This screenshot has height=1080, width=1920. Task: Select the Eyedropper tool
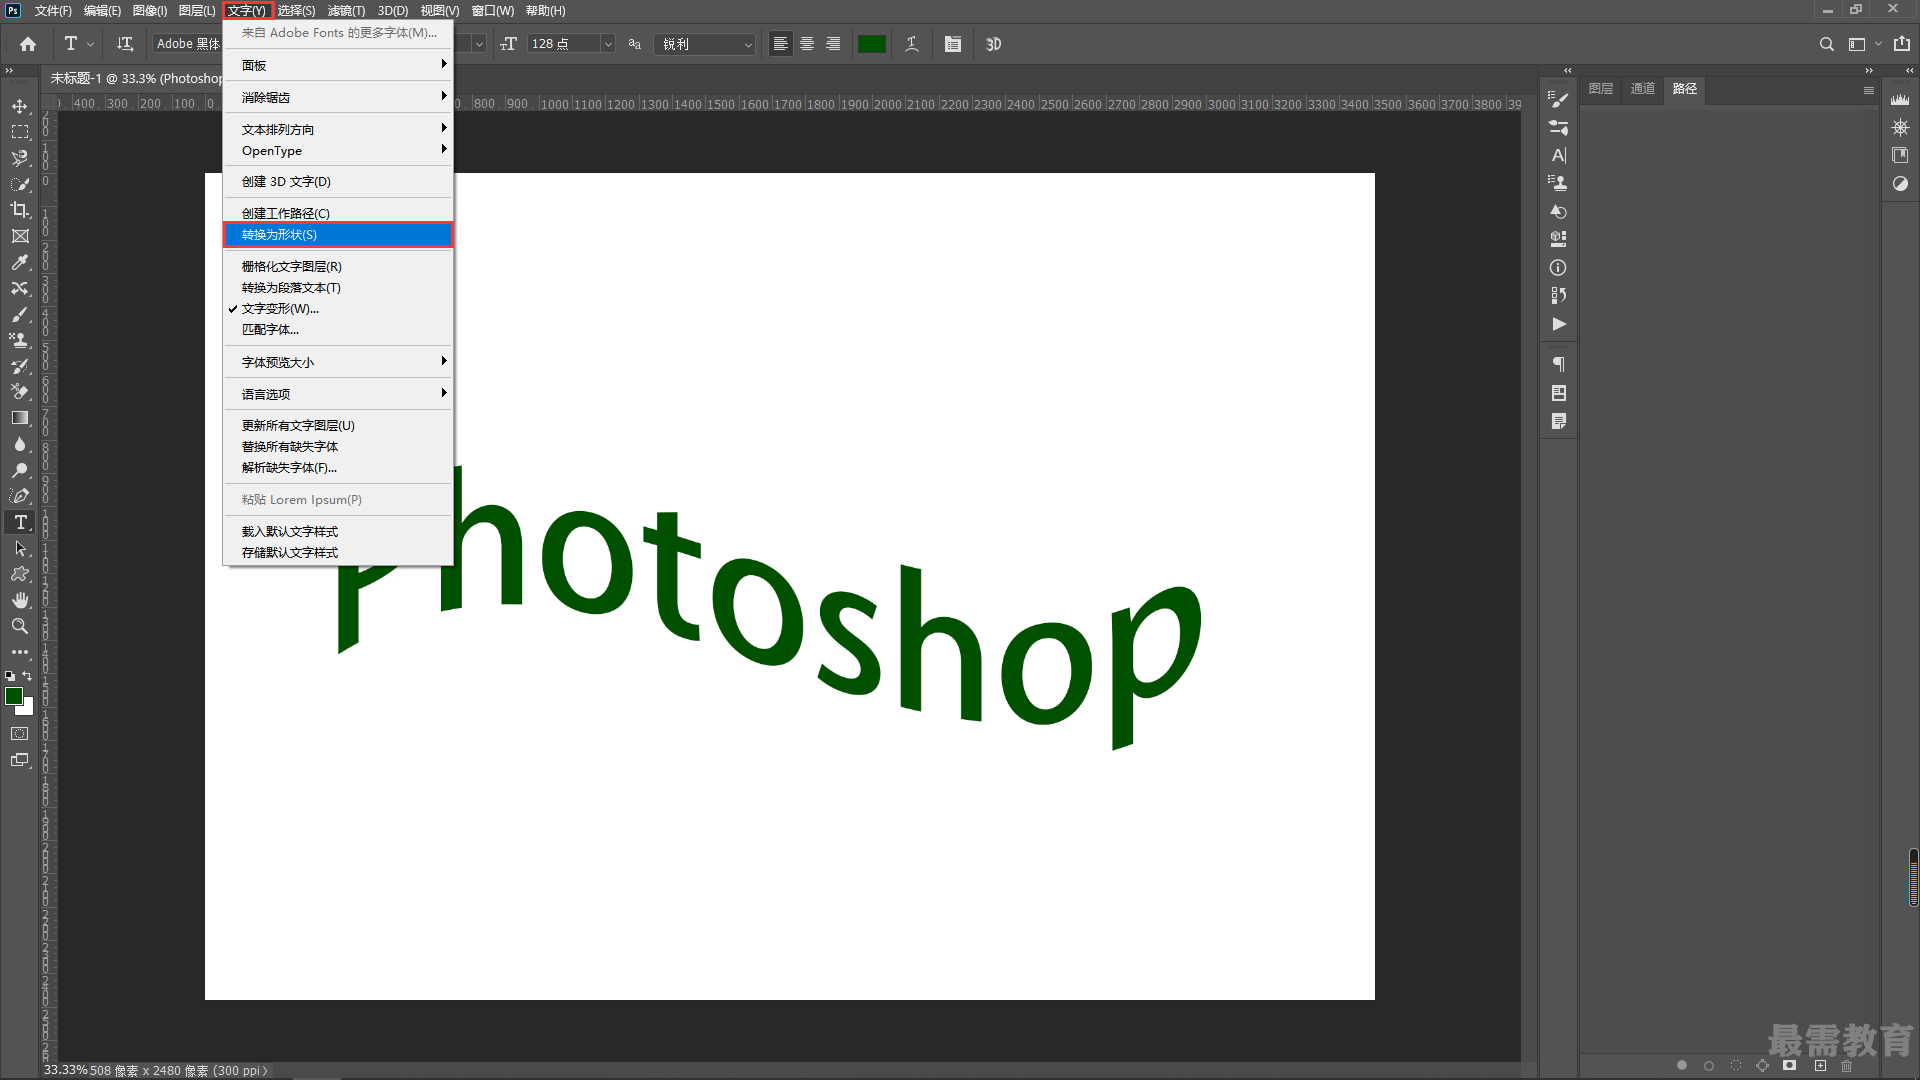click(20, 262)
